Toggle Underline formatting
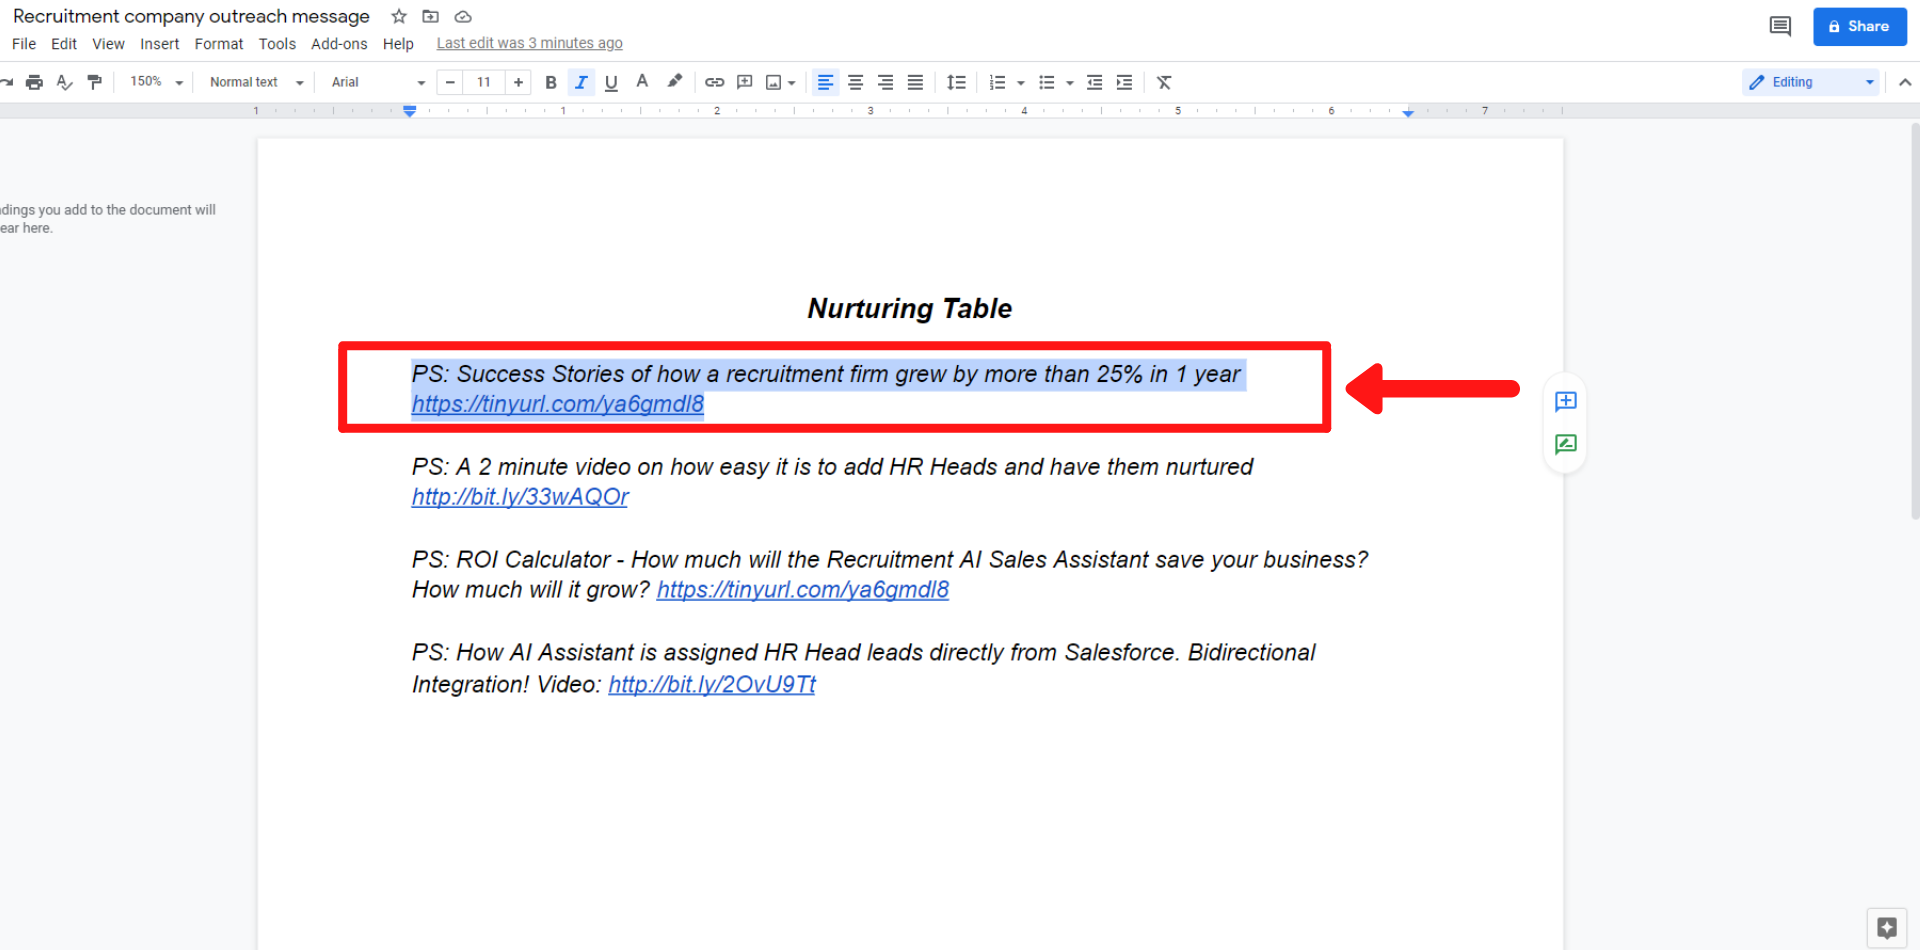The image size is (1920, 950). (611, 82)
